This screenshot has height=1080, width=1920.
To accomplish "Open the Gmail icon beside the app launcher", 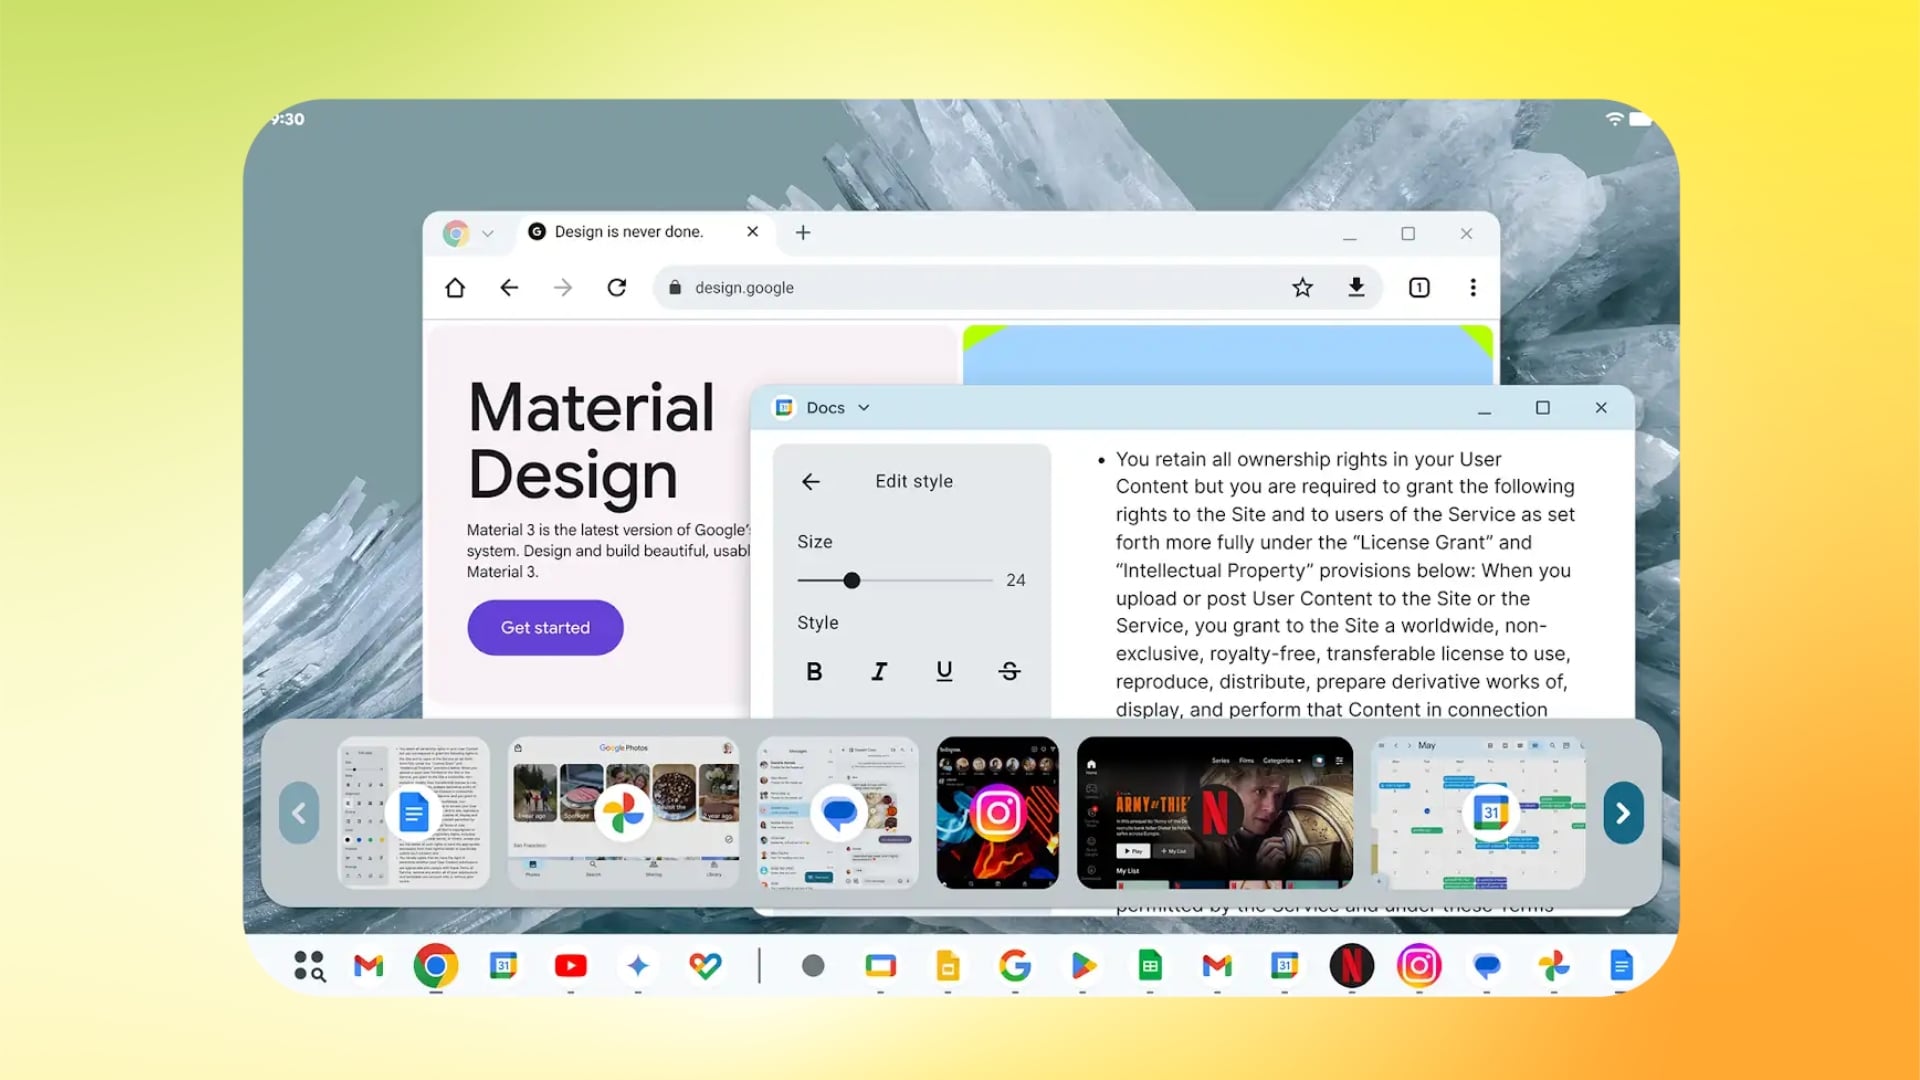I will [x=369, y=966].
